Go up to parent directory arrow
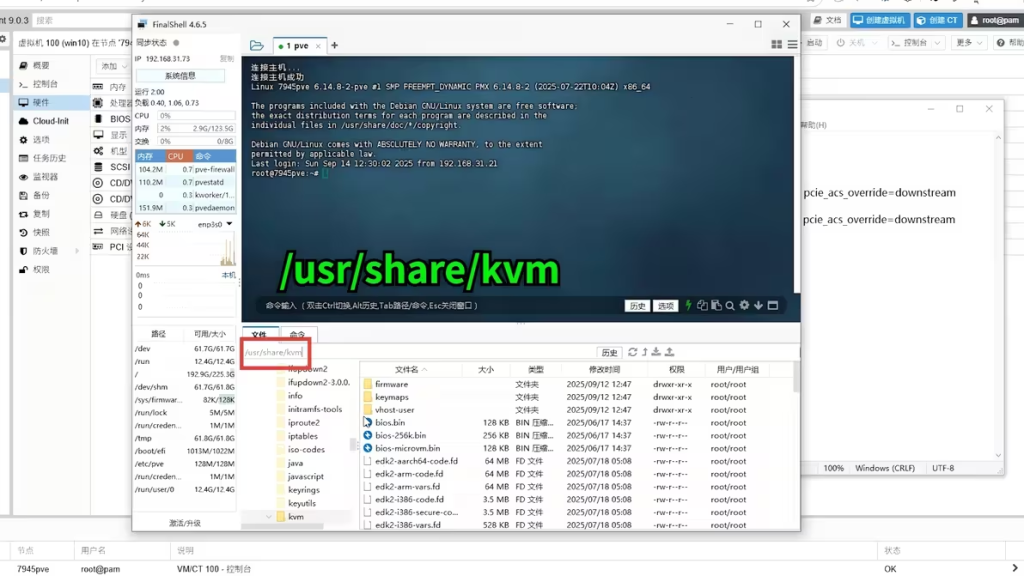 [x=645, y=352]
